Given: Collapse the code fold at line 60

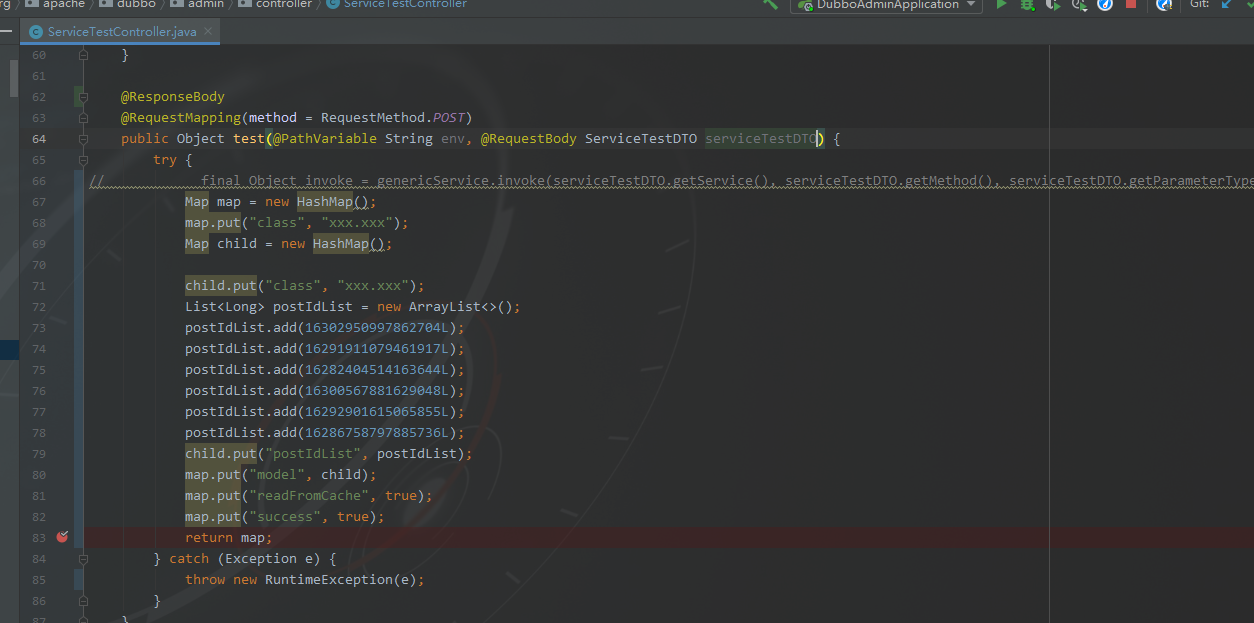Looking at the screenshot, I should click(85, 55).
